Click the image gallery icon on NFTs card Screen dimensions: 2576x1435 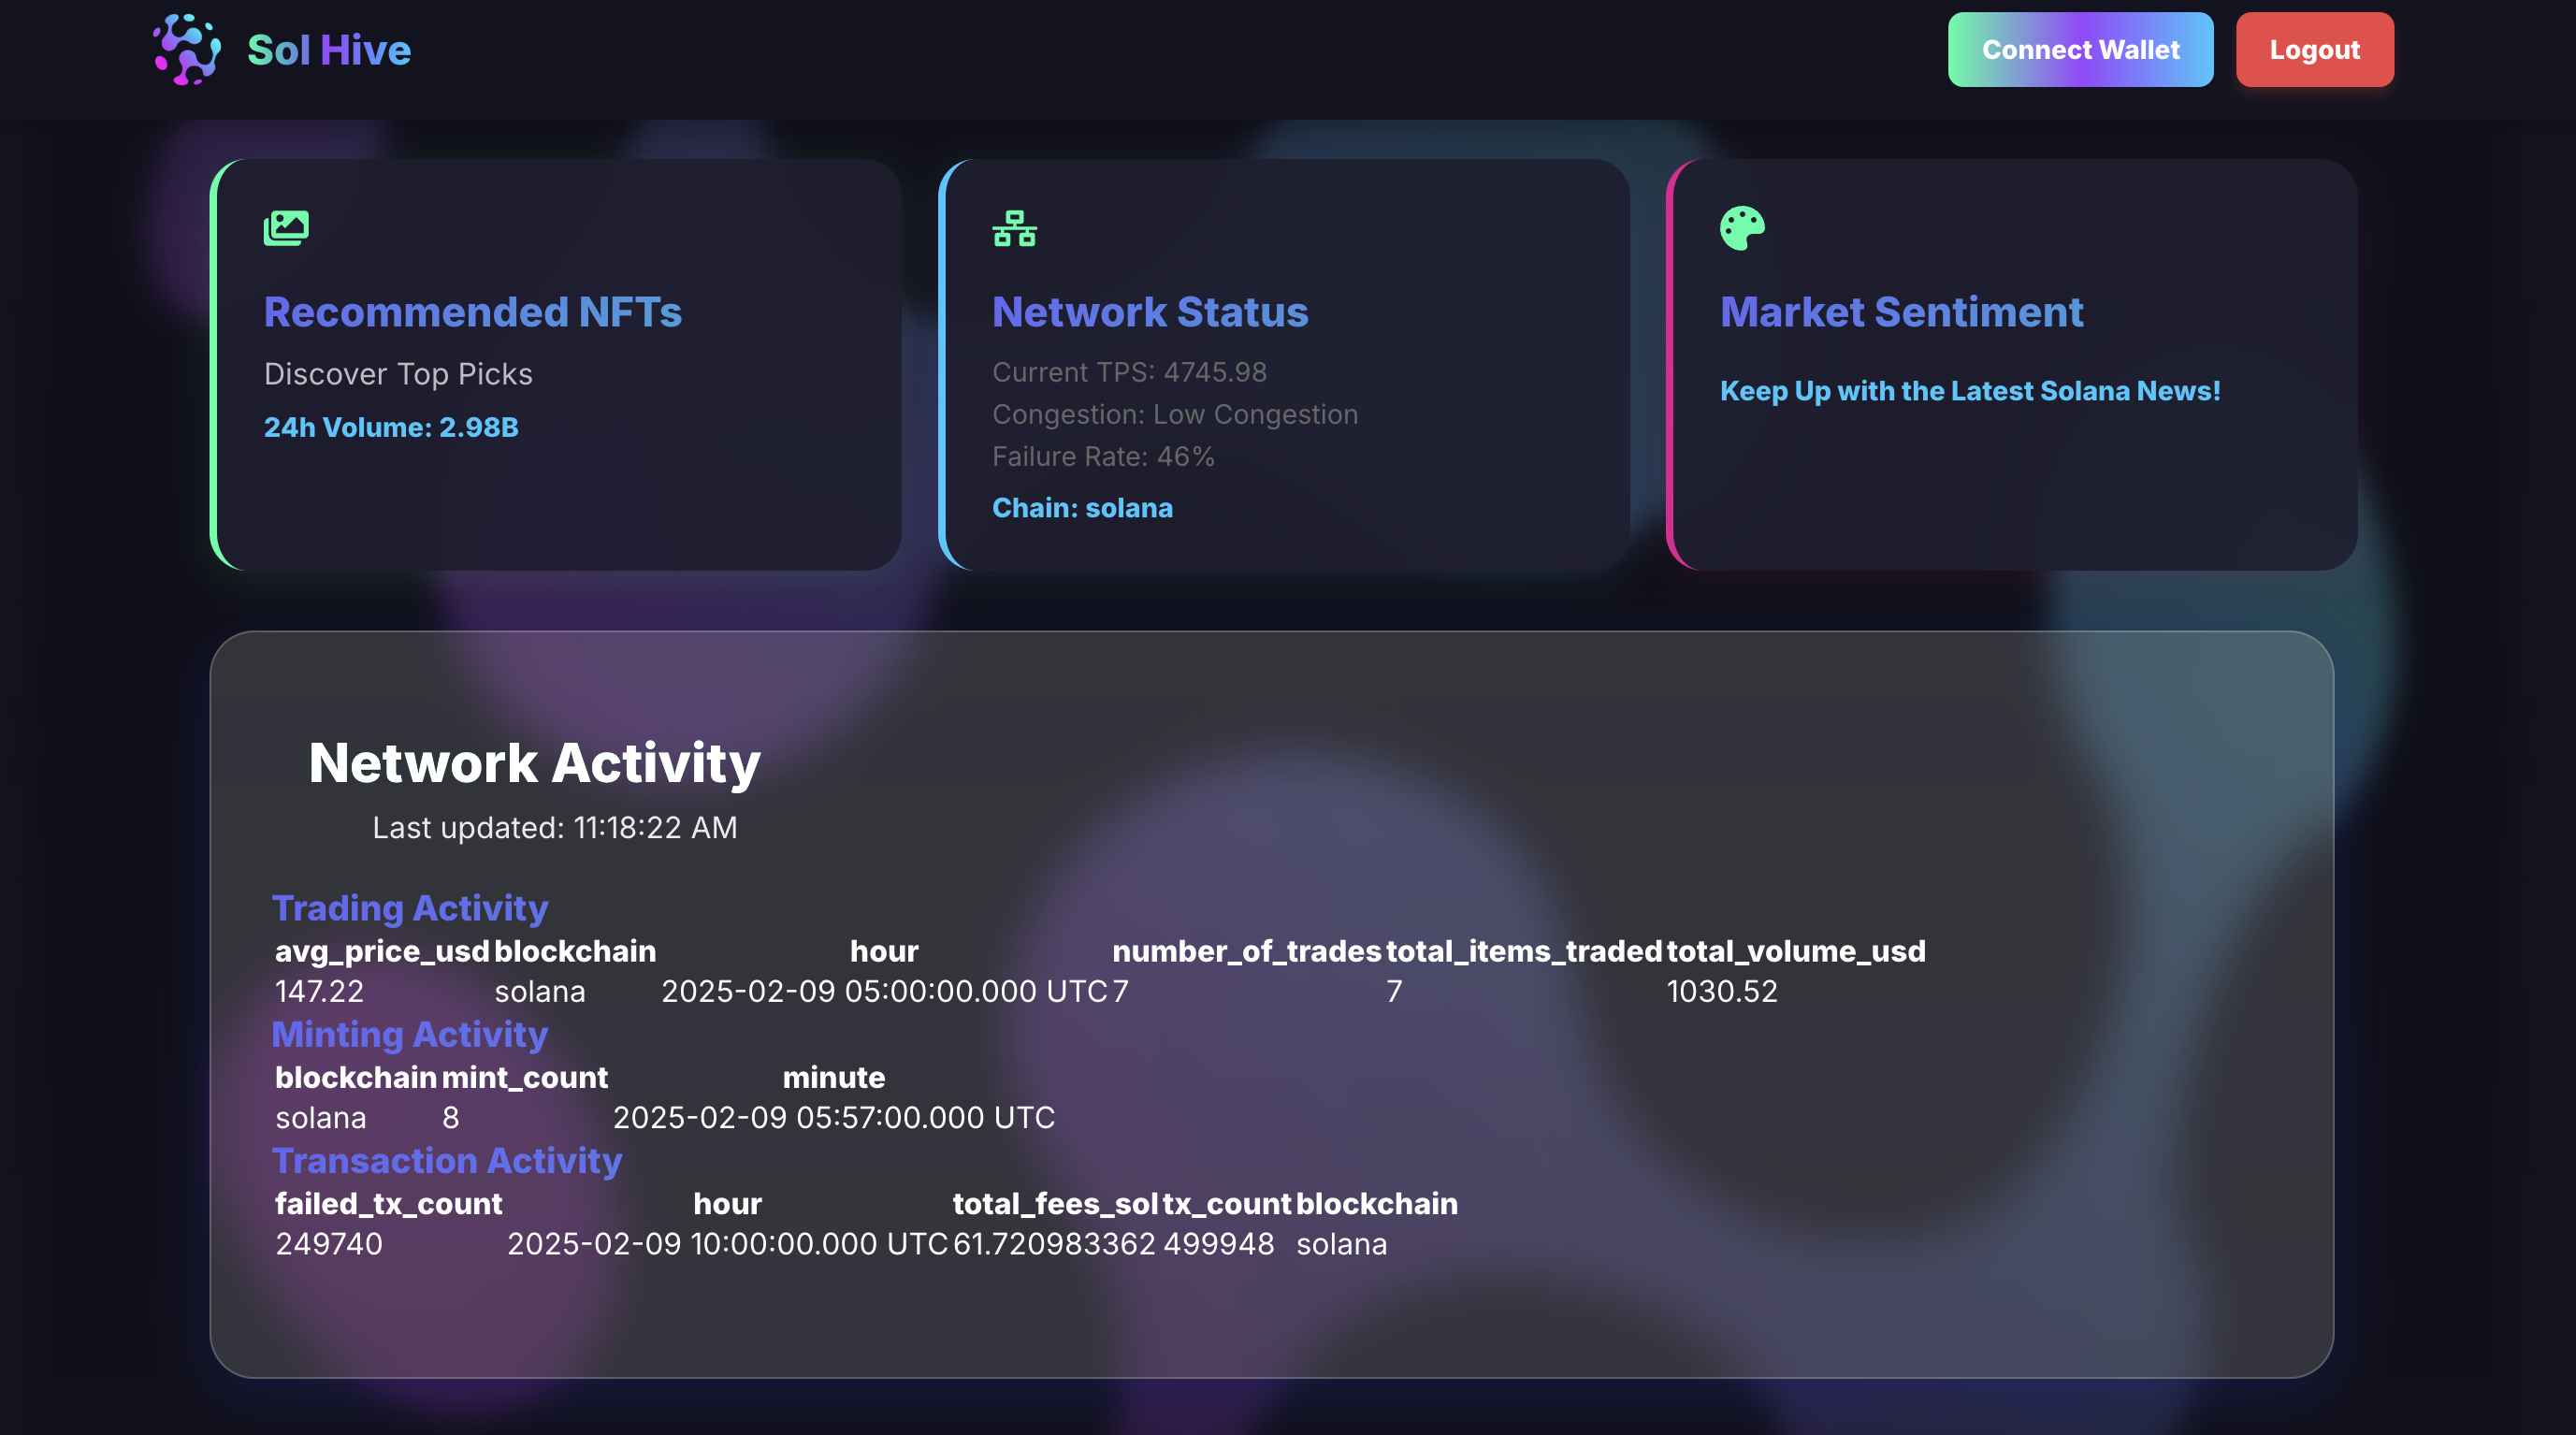[x=286, y=228]
